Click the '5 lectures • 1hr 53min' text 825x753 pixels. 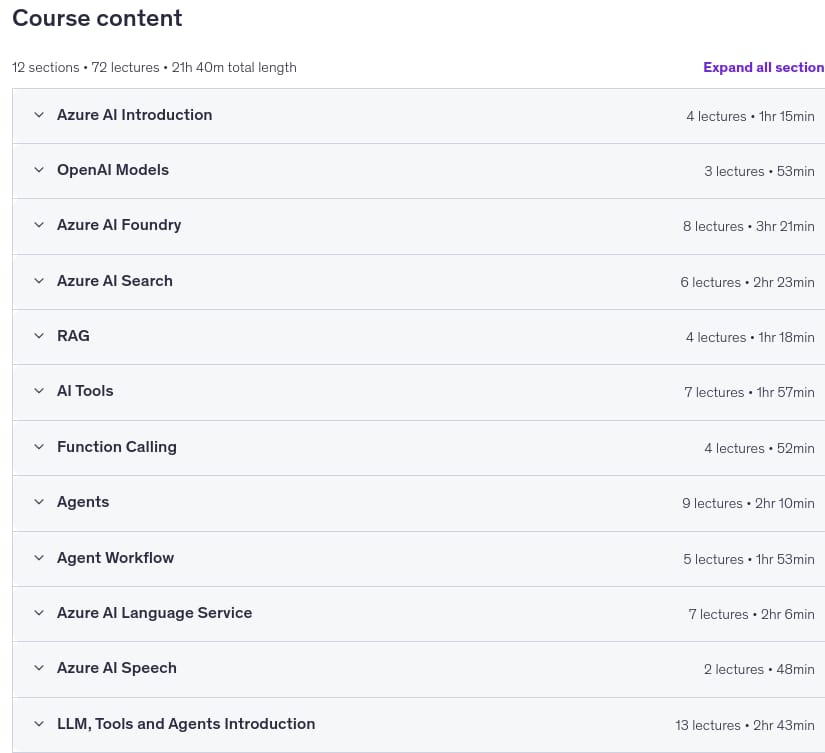[x=749, y=559]
